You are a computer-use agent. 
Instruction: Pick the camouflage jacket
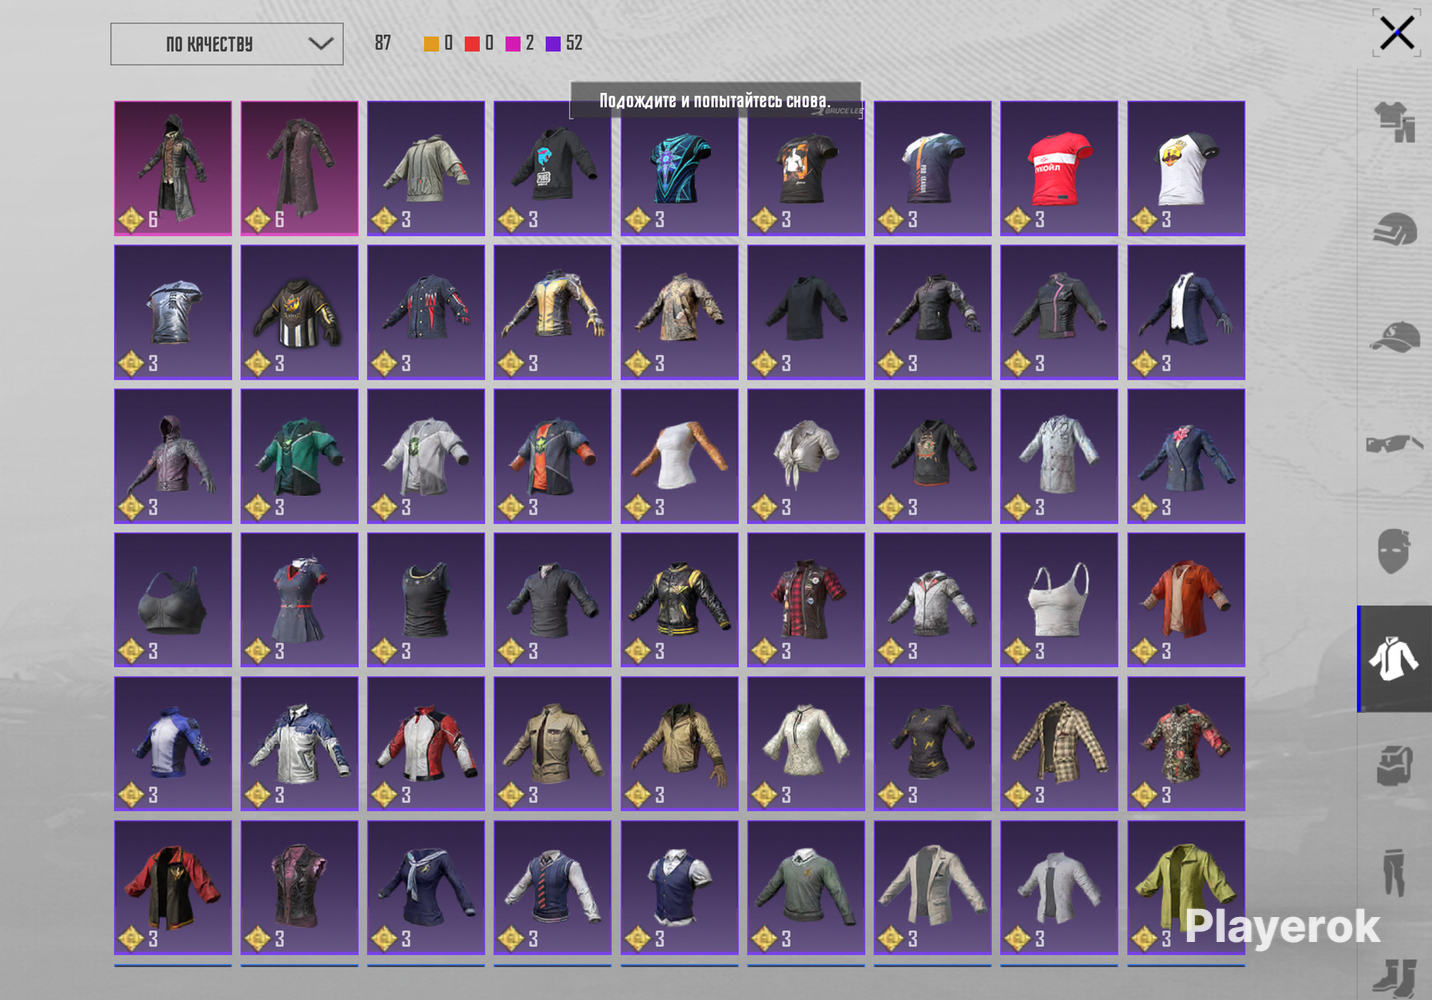[680, 312]
